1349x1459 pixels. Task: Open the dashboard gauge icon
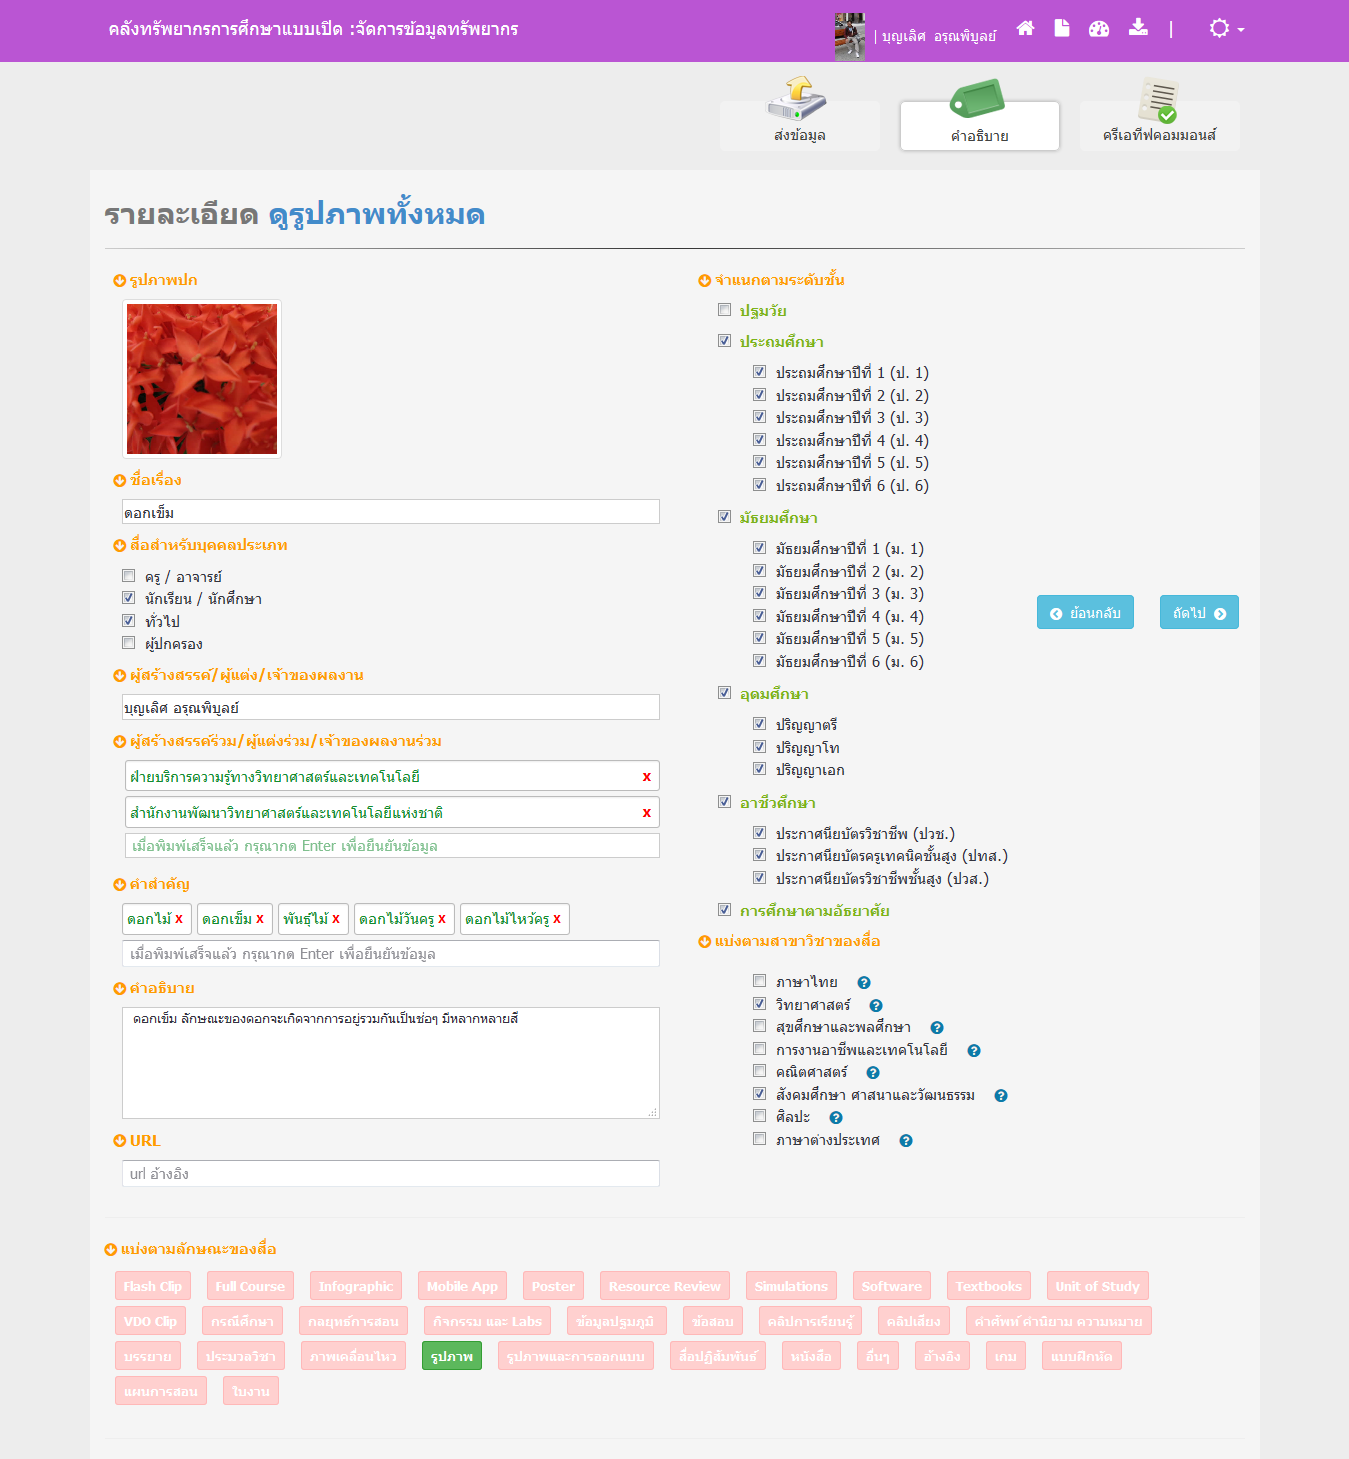pyautogui.click(x=1099, y=29)
